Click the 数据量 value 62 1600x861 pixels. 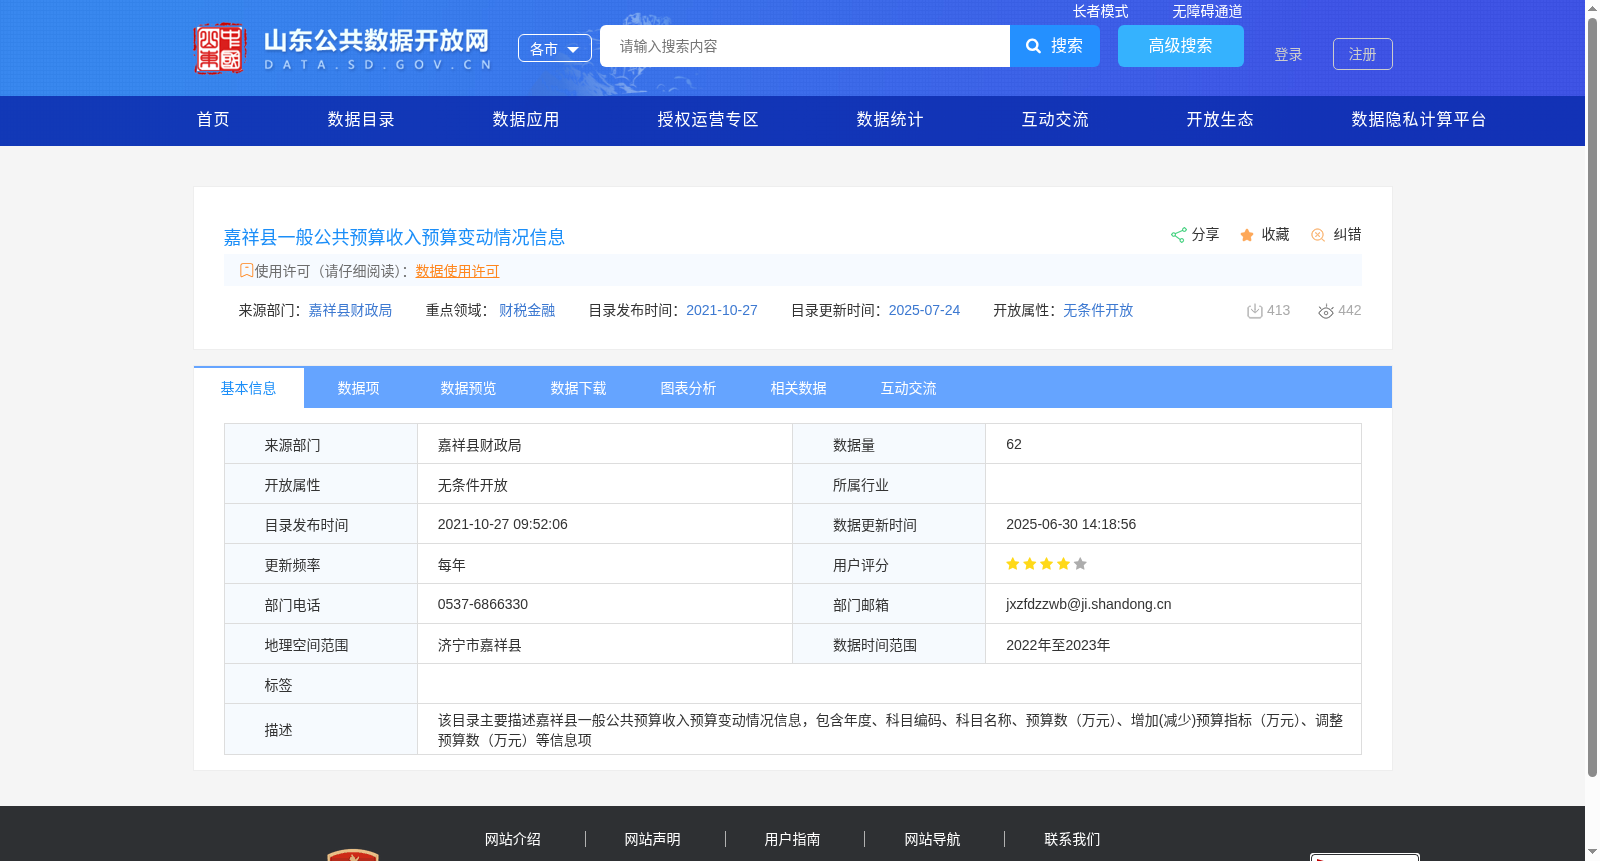coord(1014,444)
